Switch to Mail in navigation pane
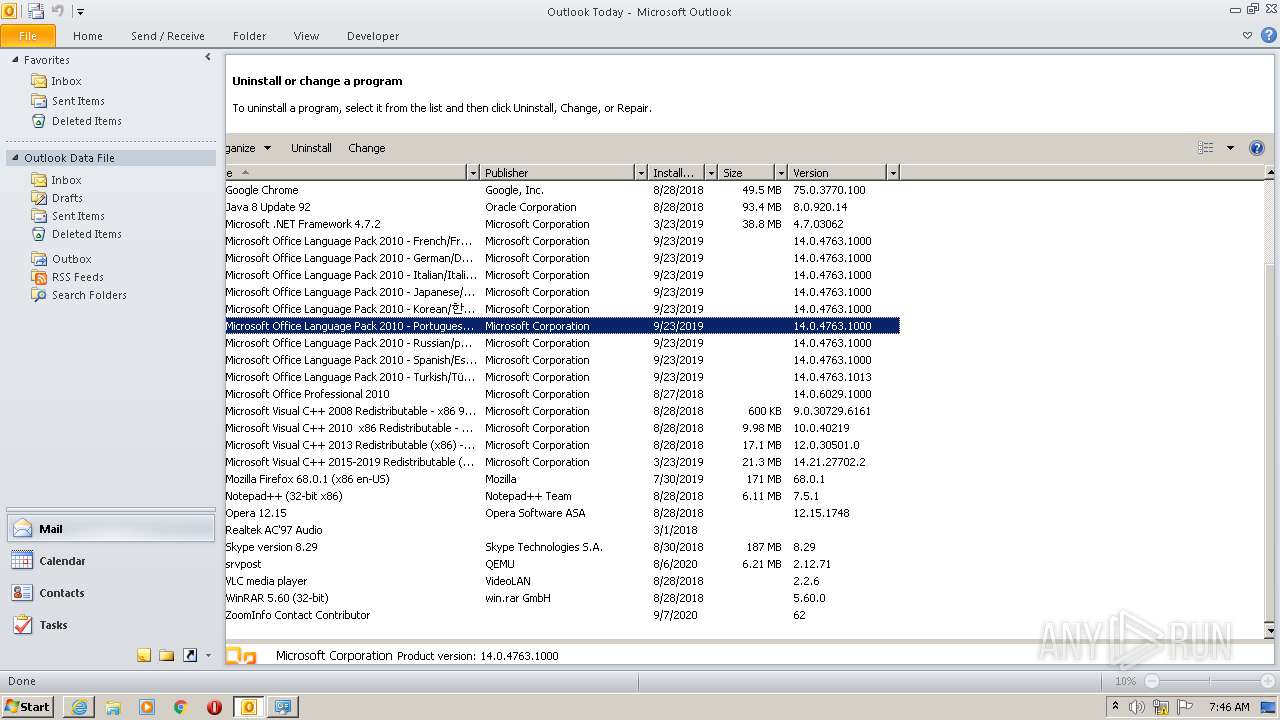1280x720 pixels. point(110,529)
